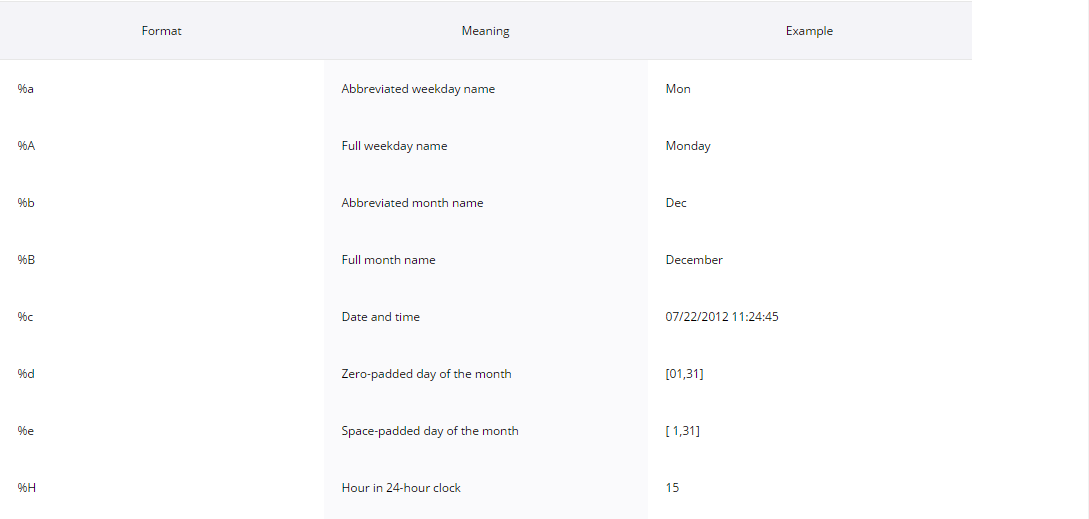Click 'Abbreviated month name' text
Viewport: 1089px width, 519px height.
413,203
